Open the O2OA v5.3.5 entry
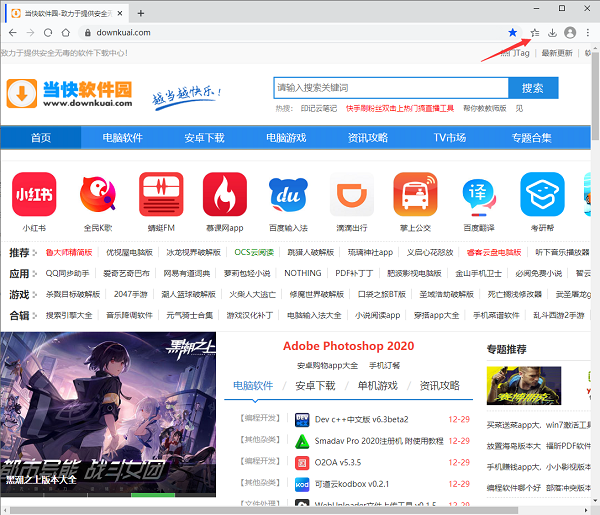This screenshot has width=600, height=515. pyautogui.click(x=338, y=462)
